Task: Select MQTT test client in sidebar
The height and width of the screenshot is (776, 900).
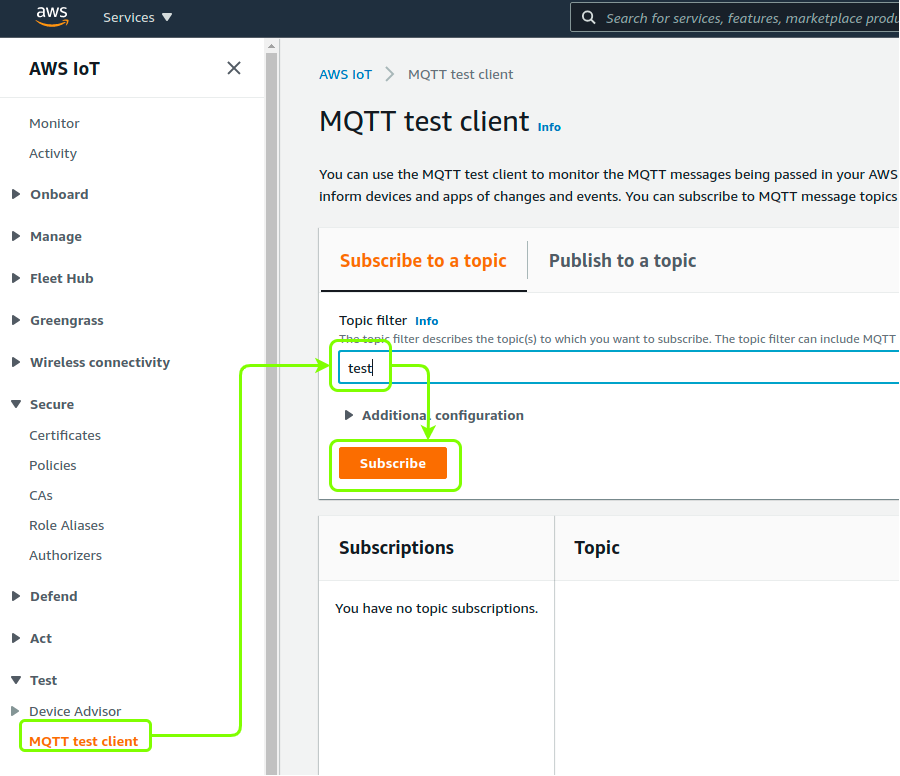Action: 84,741
